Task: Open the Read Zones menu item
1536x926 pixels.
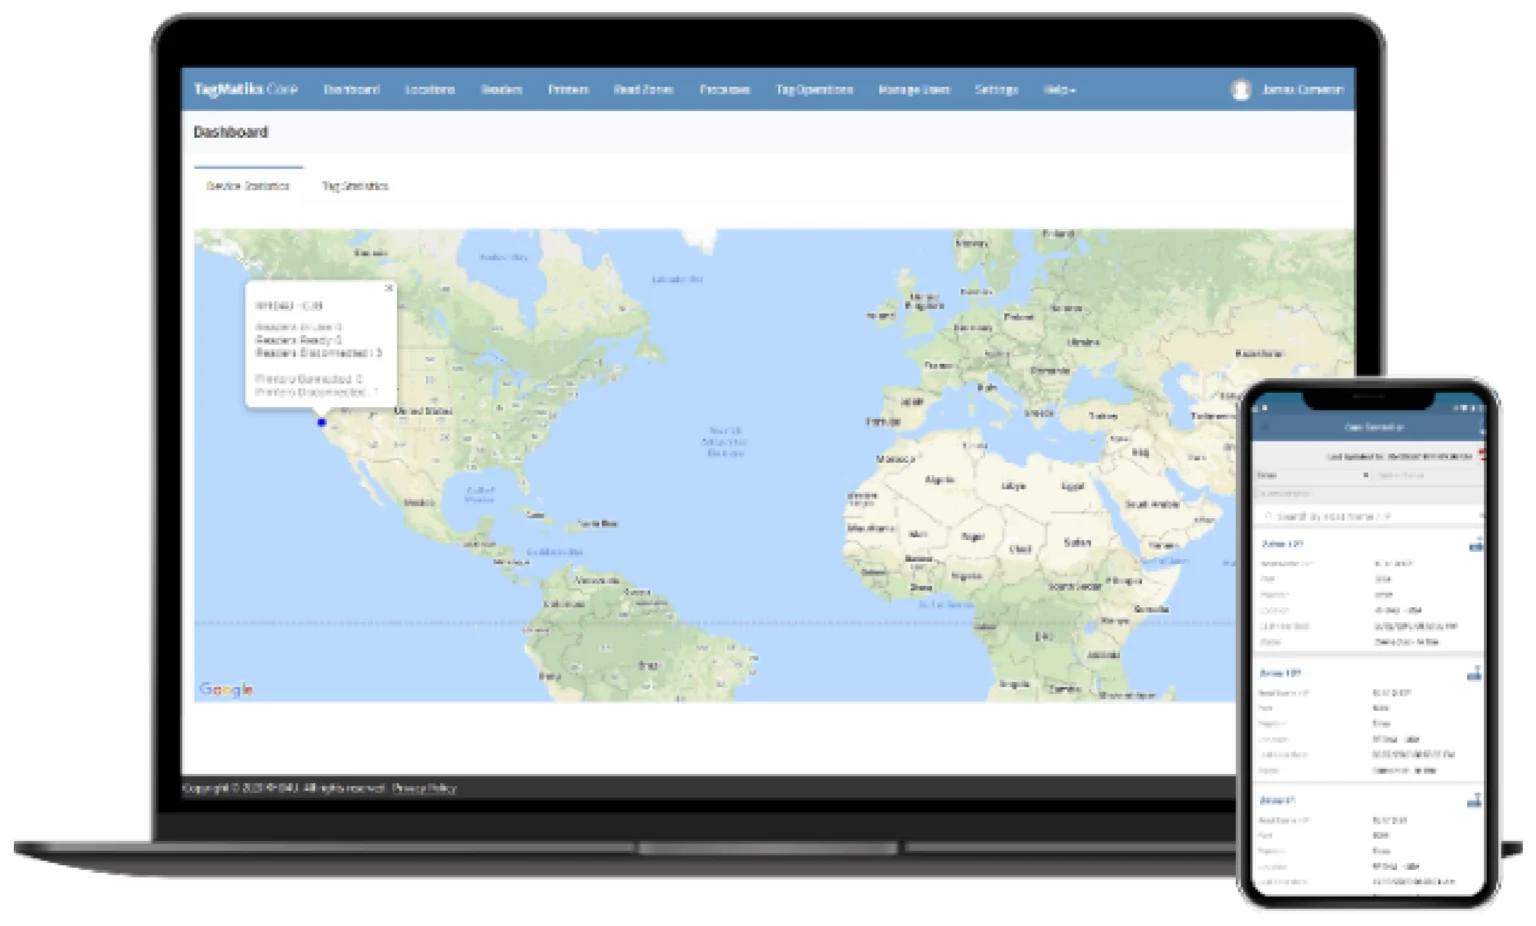Action: tap(643, 90)
